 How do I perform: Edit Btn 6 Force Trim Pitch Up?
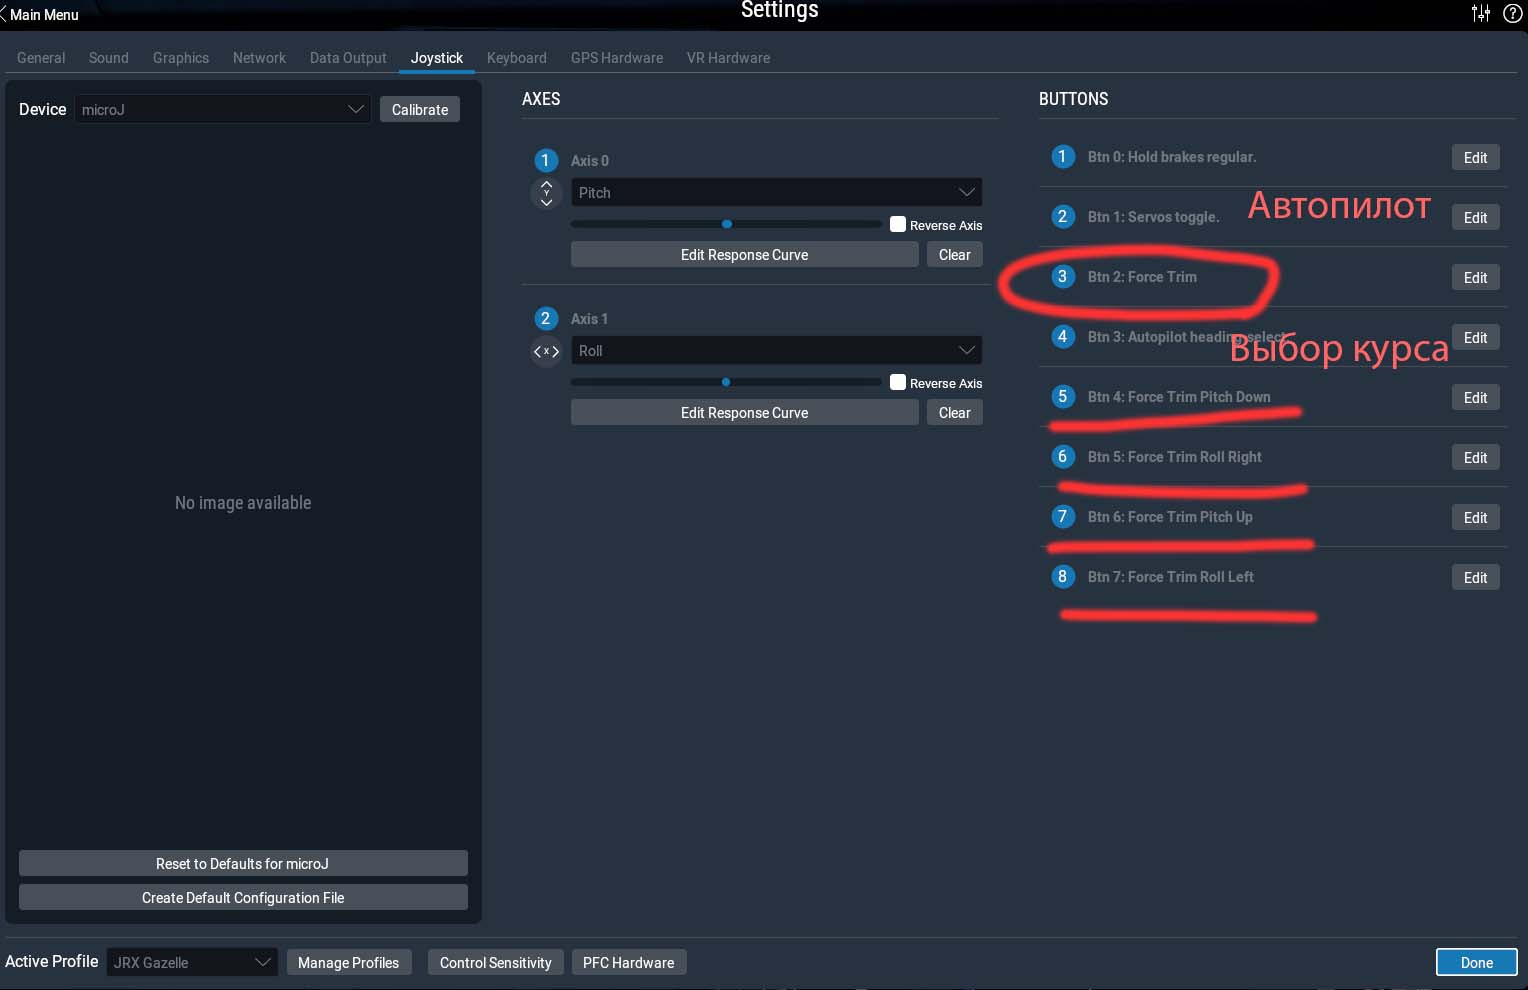click(1476, 517)
